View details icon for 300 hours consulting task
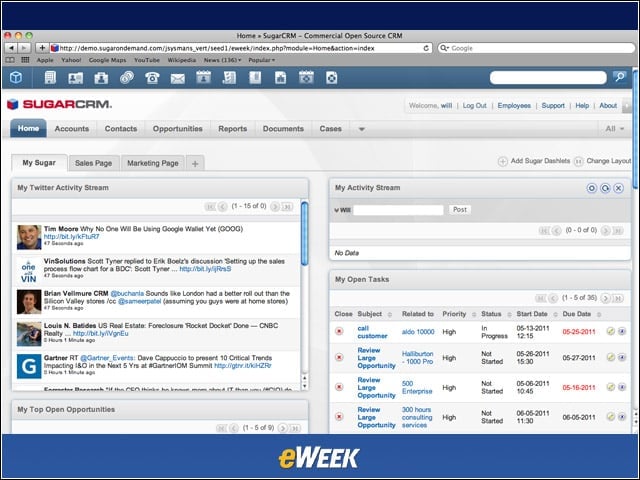The height and width of the screenshot is (480, 640). pyautogui.click(x=622, y=417)
